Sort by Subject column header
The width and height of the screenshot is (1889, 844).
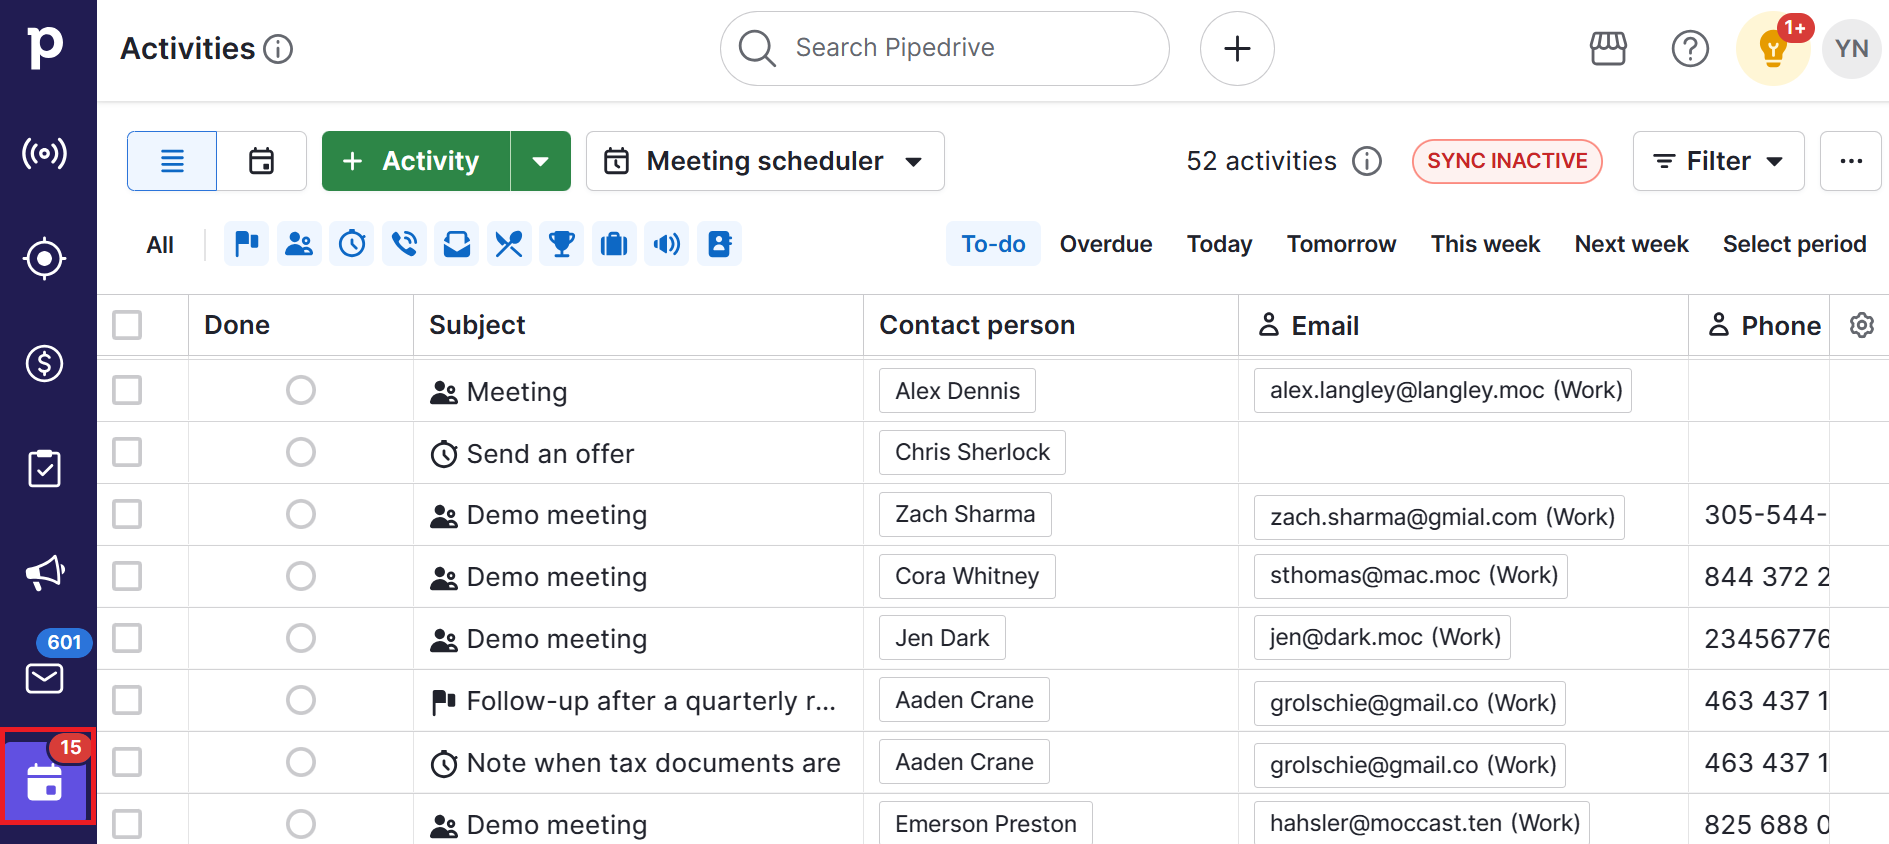[477, 325]
